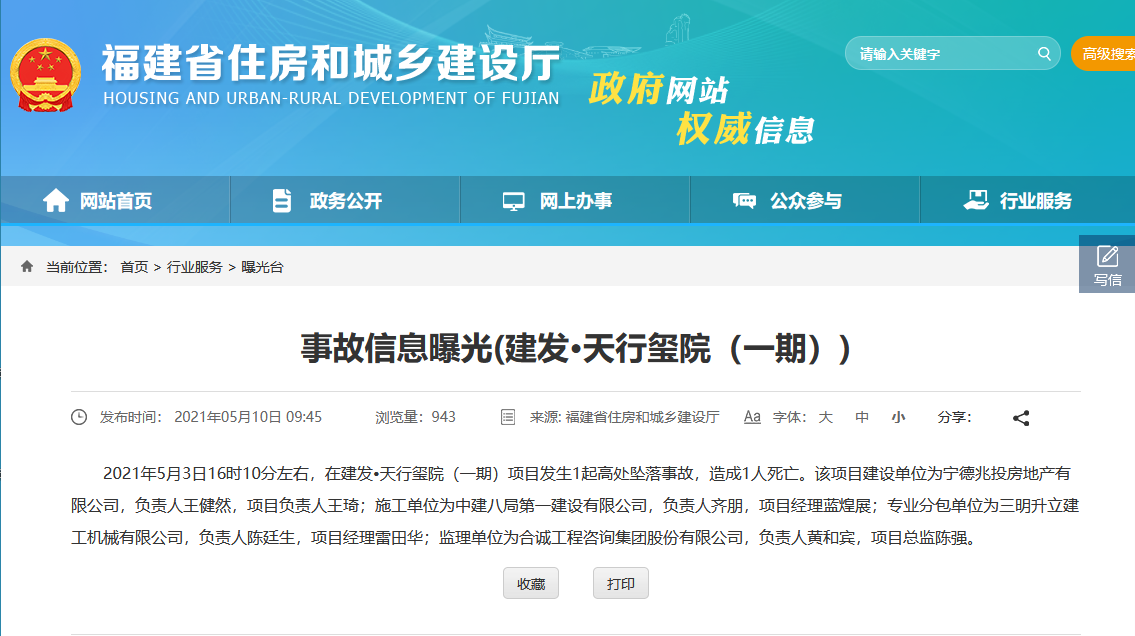This screenshot has width=1135, height=636.
Task: Click the source text 来源: 福建省住房和城乡建设厅
Action: pos(625,417)
